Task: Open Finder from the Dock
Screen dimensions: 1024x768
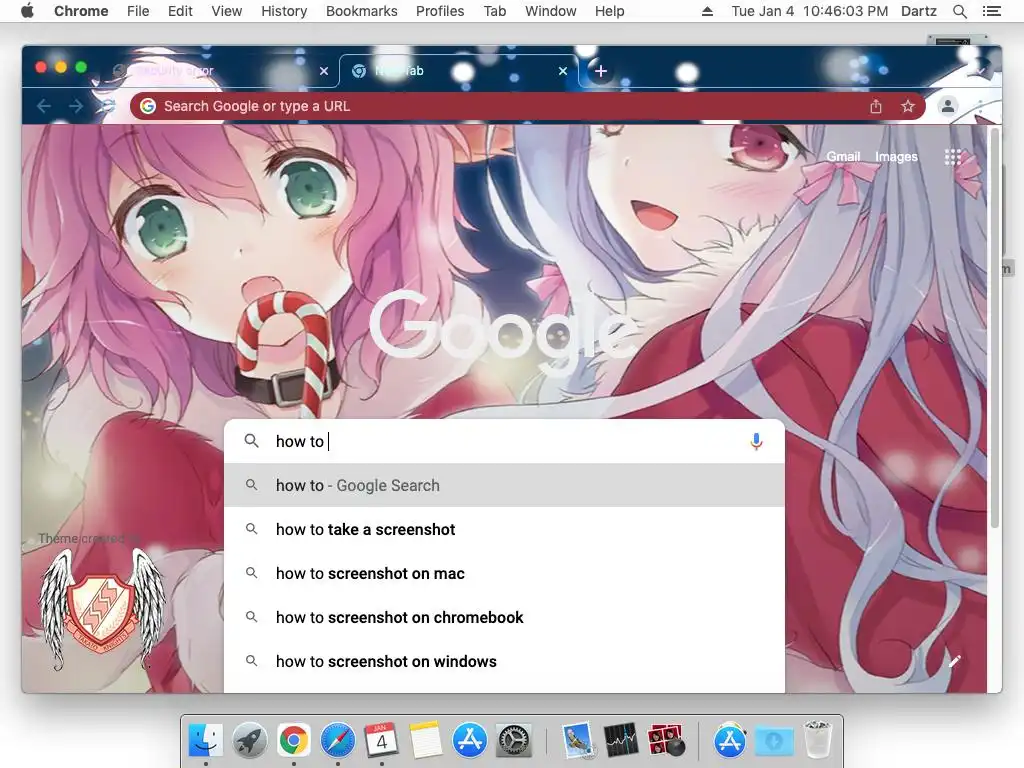Action: tap(206, 740)
